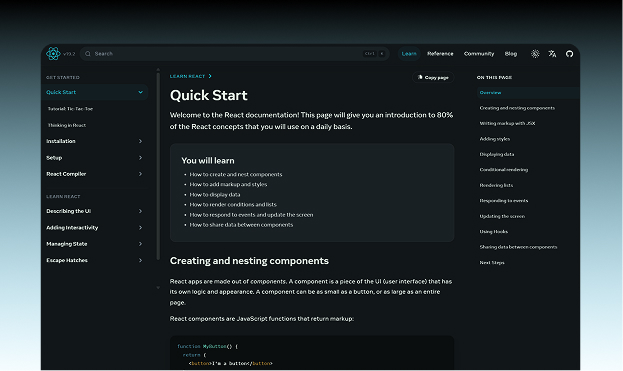Jump to Rendering lists section link
623x371 pixels.
point(496,186)
